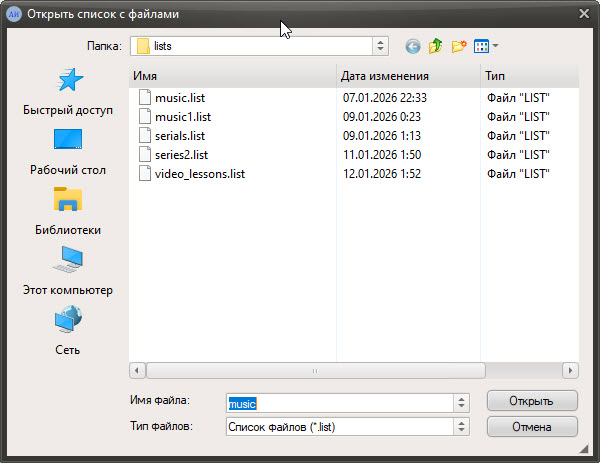Click the application icon in title bar
Screen dimensions: 600x463
pos(14,14)
